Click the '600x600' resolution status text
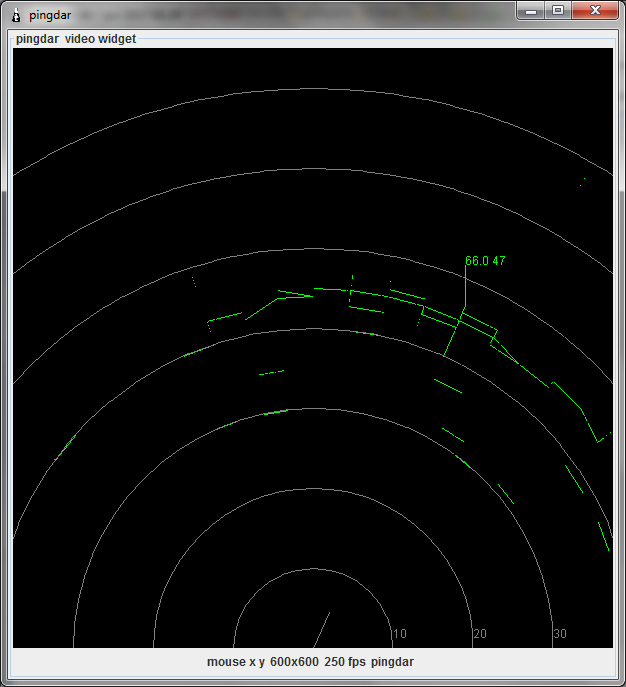The width and height of the screenshot is (626, 687). click(x=294, y=662)
